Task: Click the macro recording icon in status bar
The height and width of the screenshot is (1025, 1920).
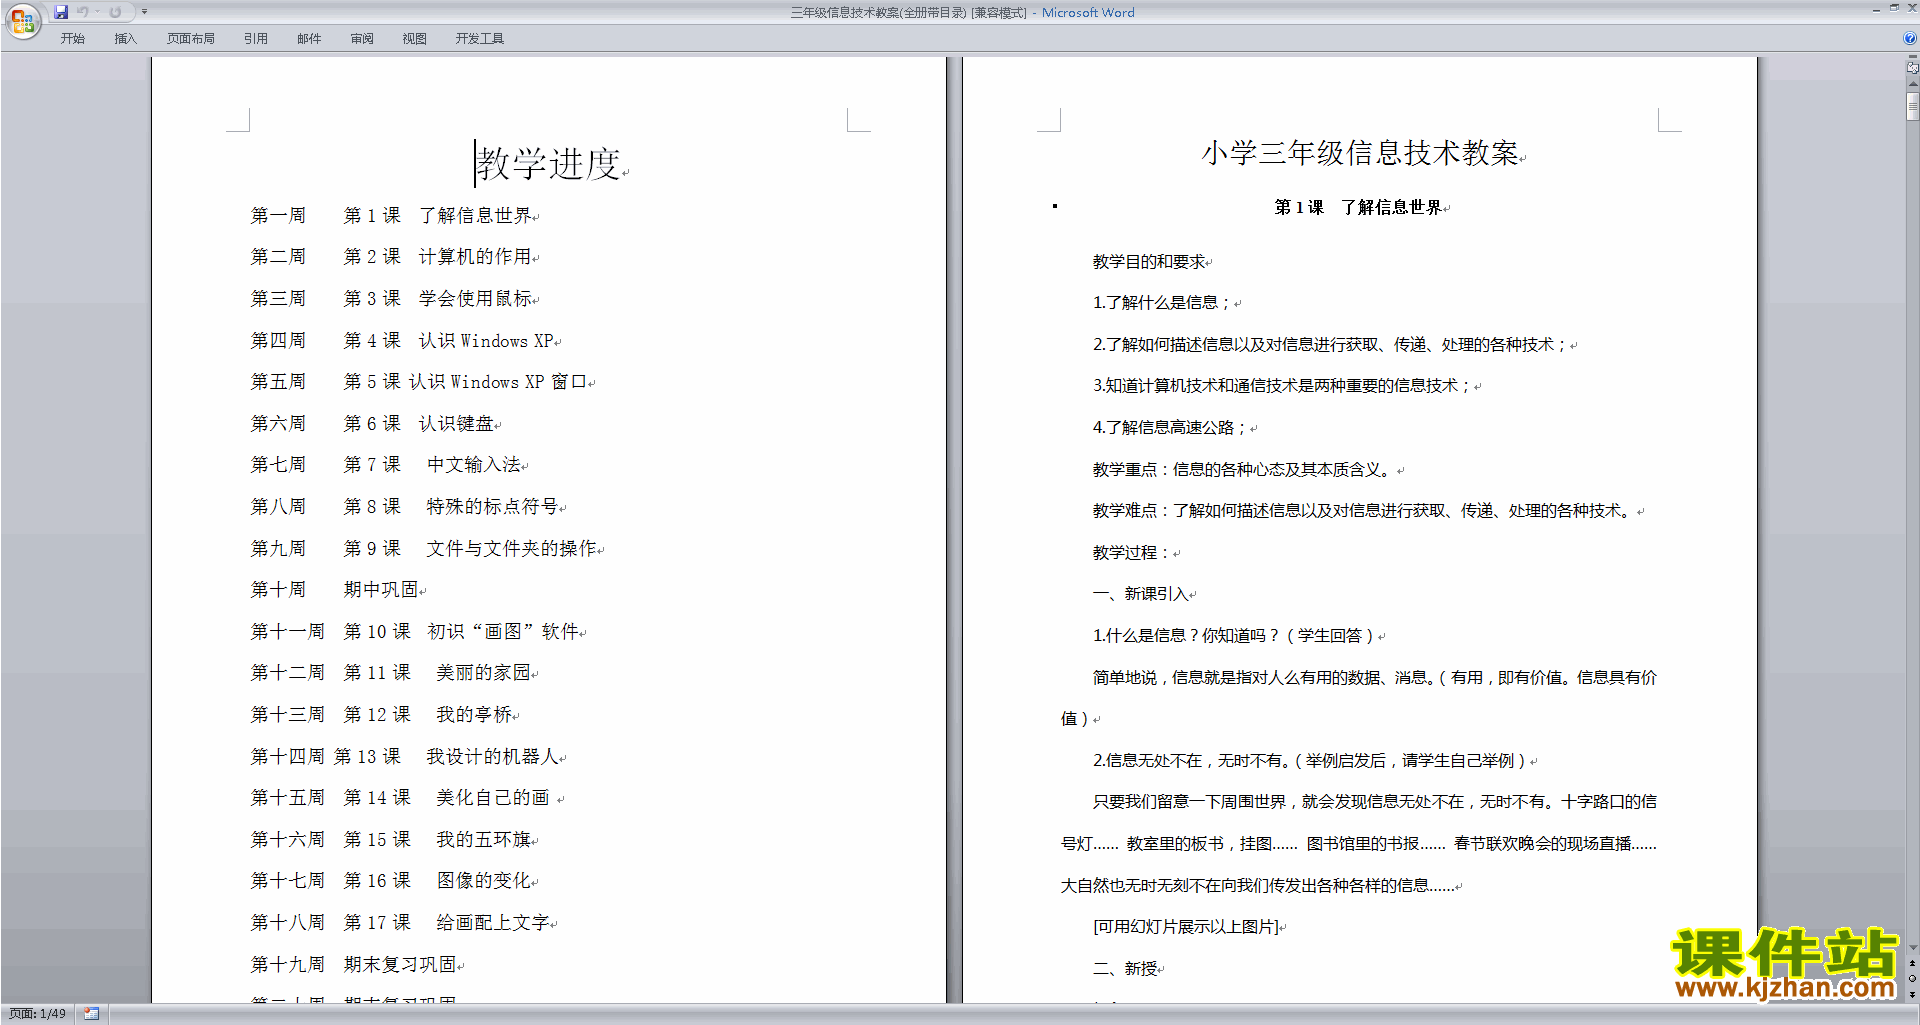Action: coord(92,1014)
